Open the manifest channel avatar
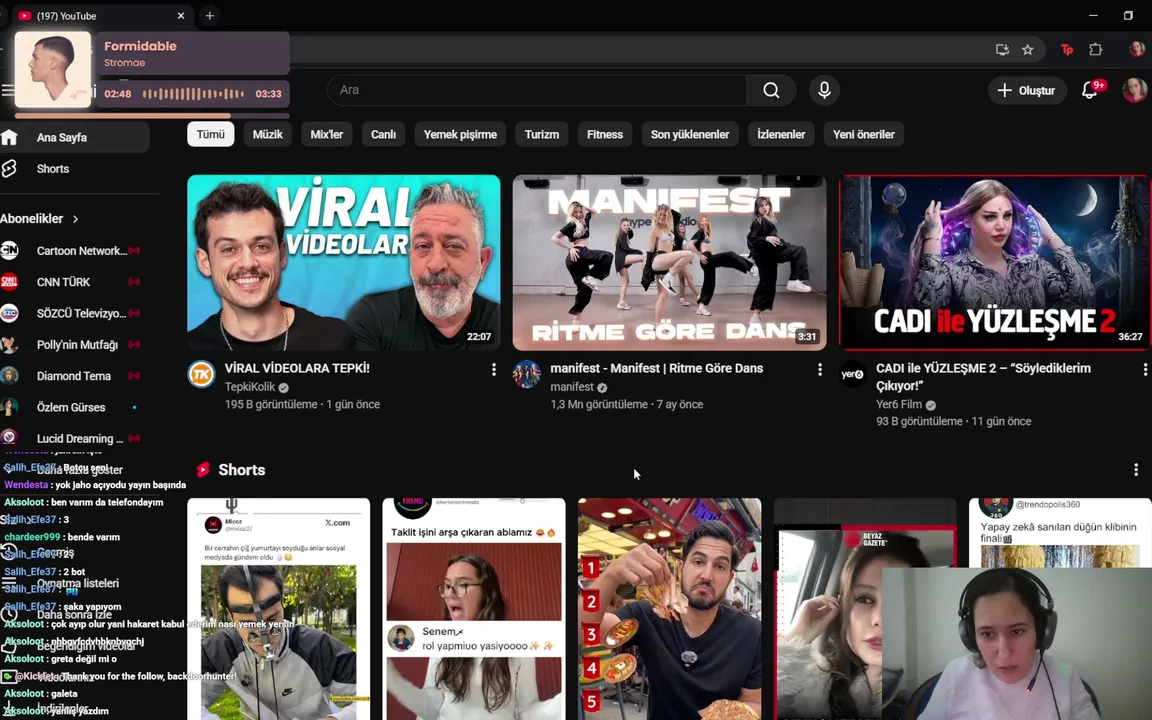 pos(527,374)
